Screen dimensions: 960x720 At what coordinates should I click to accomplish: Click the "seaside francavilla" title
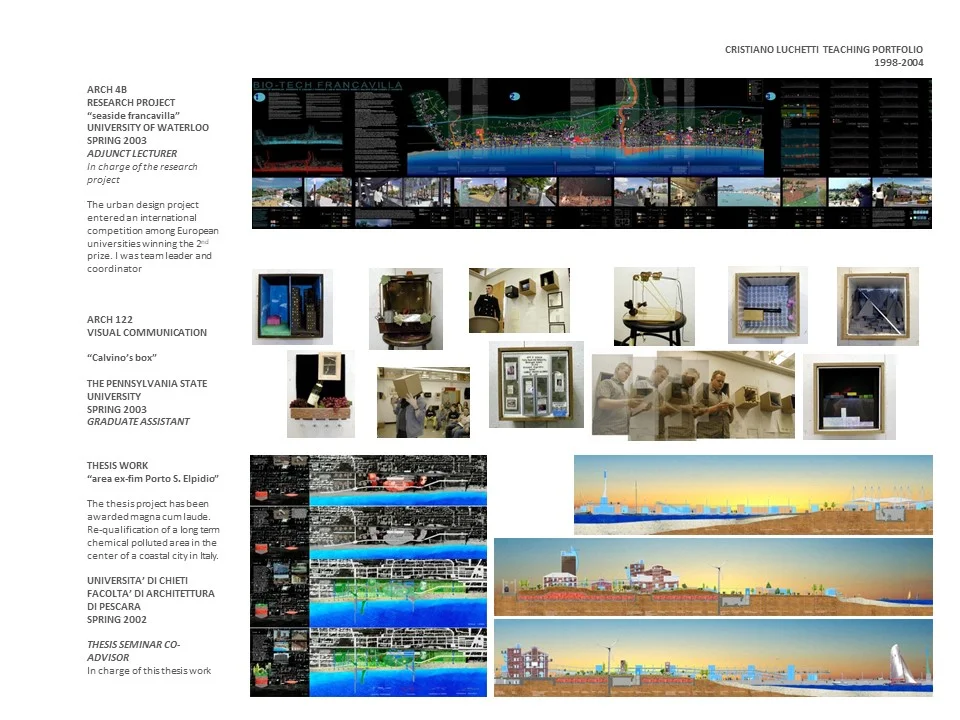pos(133,115)
